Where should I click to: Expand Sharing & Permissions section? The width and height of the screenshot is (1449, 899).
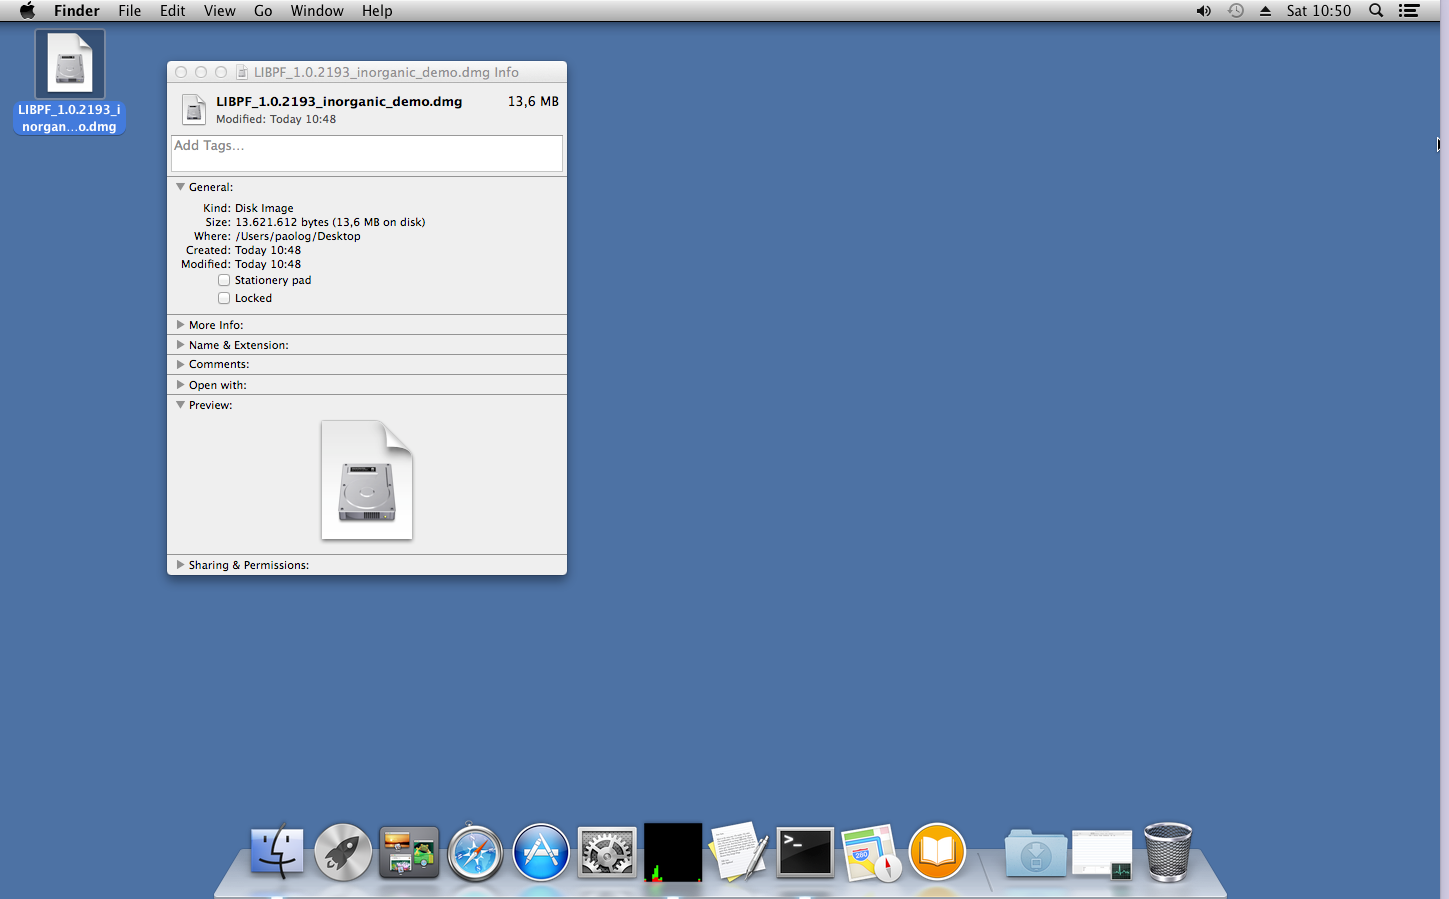click(181, 565)
